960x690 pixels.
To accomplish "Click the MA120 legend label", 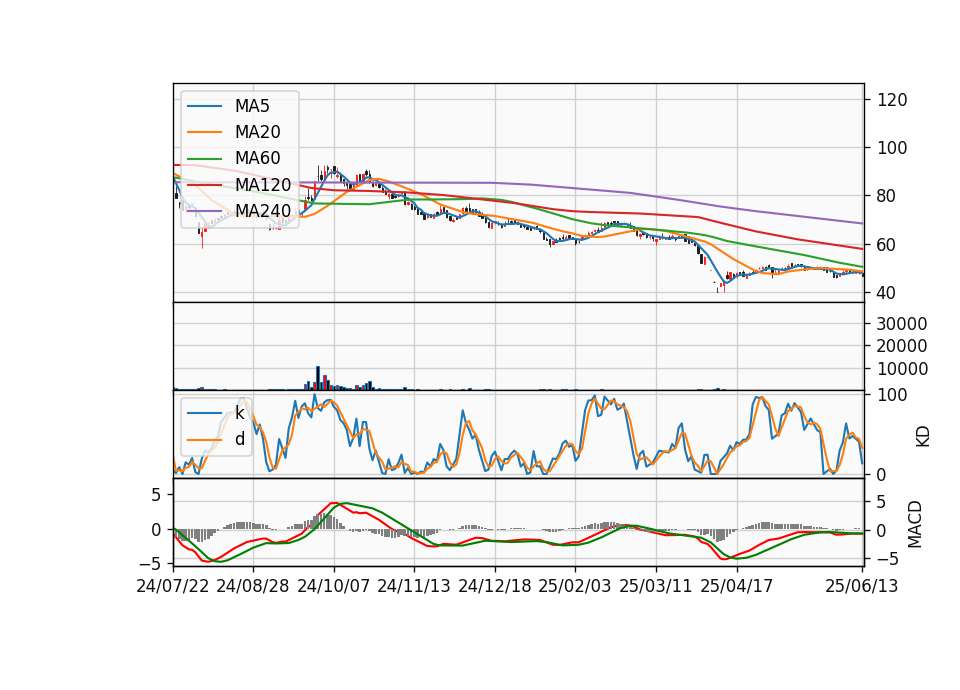I will pos(263,184).
